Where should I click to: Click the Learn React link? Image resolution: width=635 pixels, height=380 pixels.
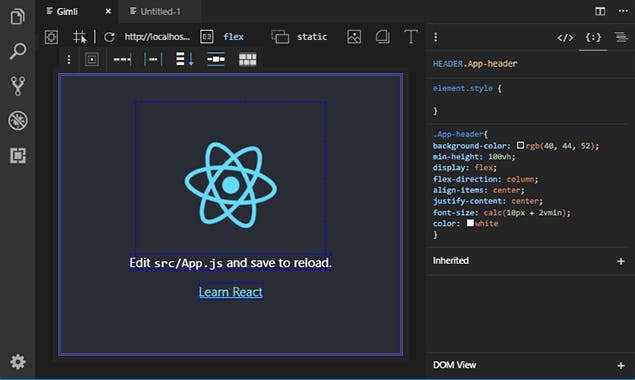230,292
